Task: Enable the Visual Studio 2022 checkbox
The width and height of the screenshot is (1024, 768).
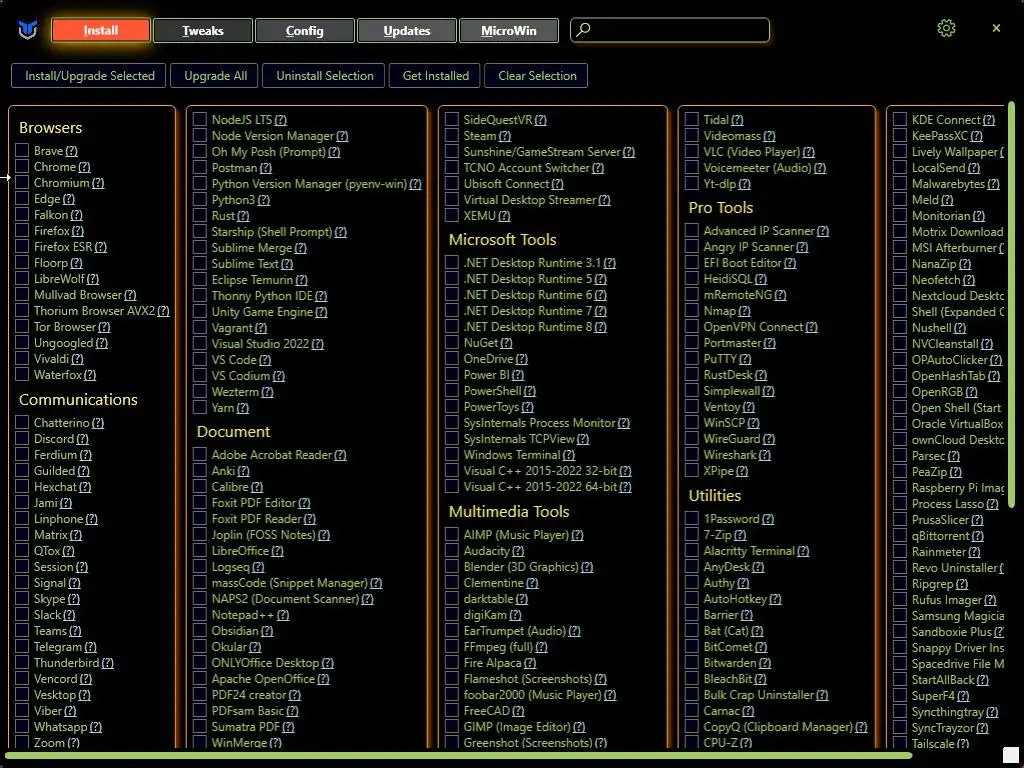Action: pos(200,344)
